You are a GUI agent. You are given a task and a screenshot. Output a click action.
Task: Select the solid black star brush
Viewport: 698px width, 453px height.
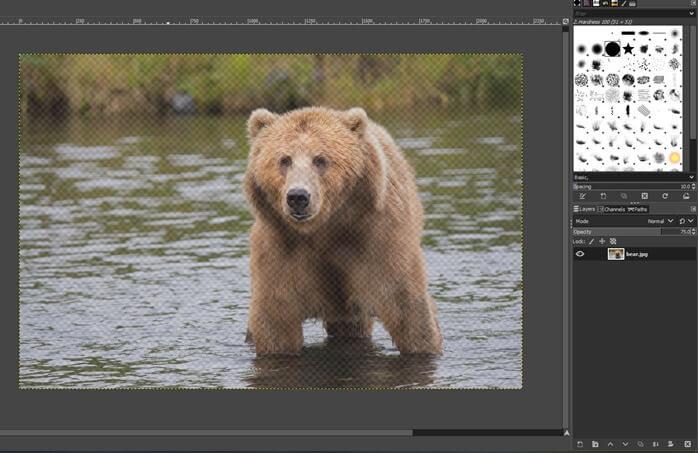coord(628,49)
